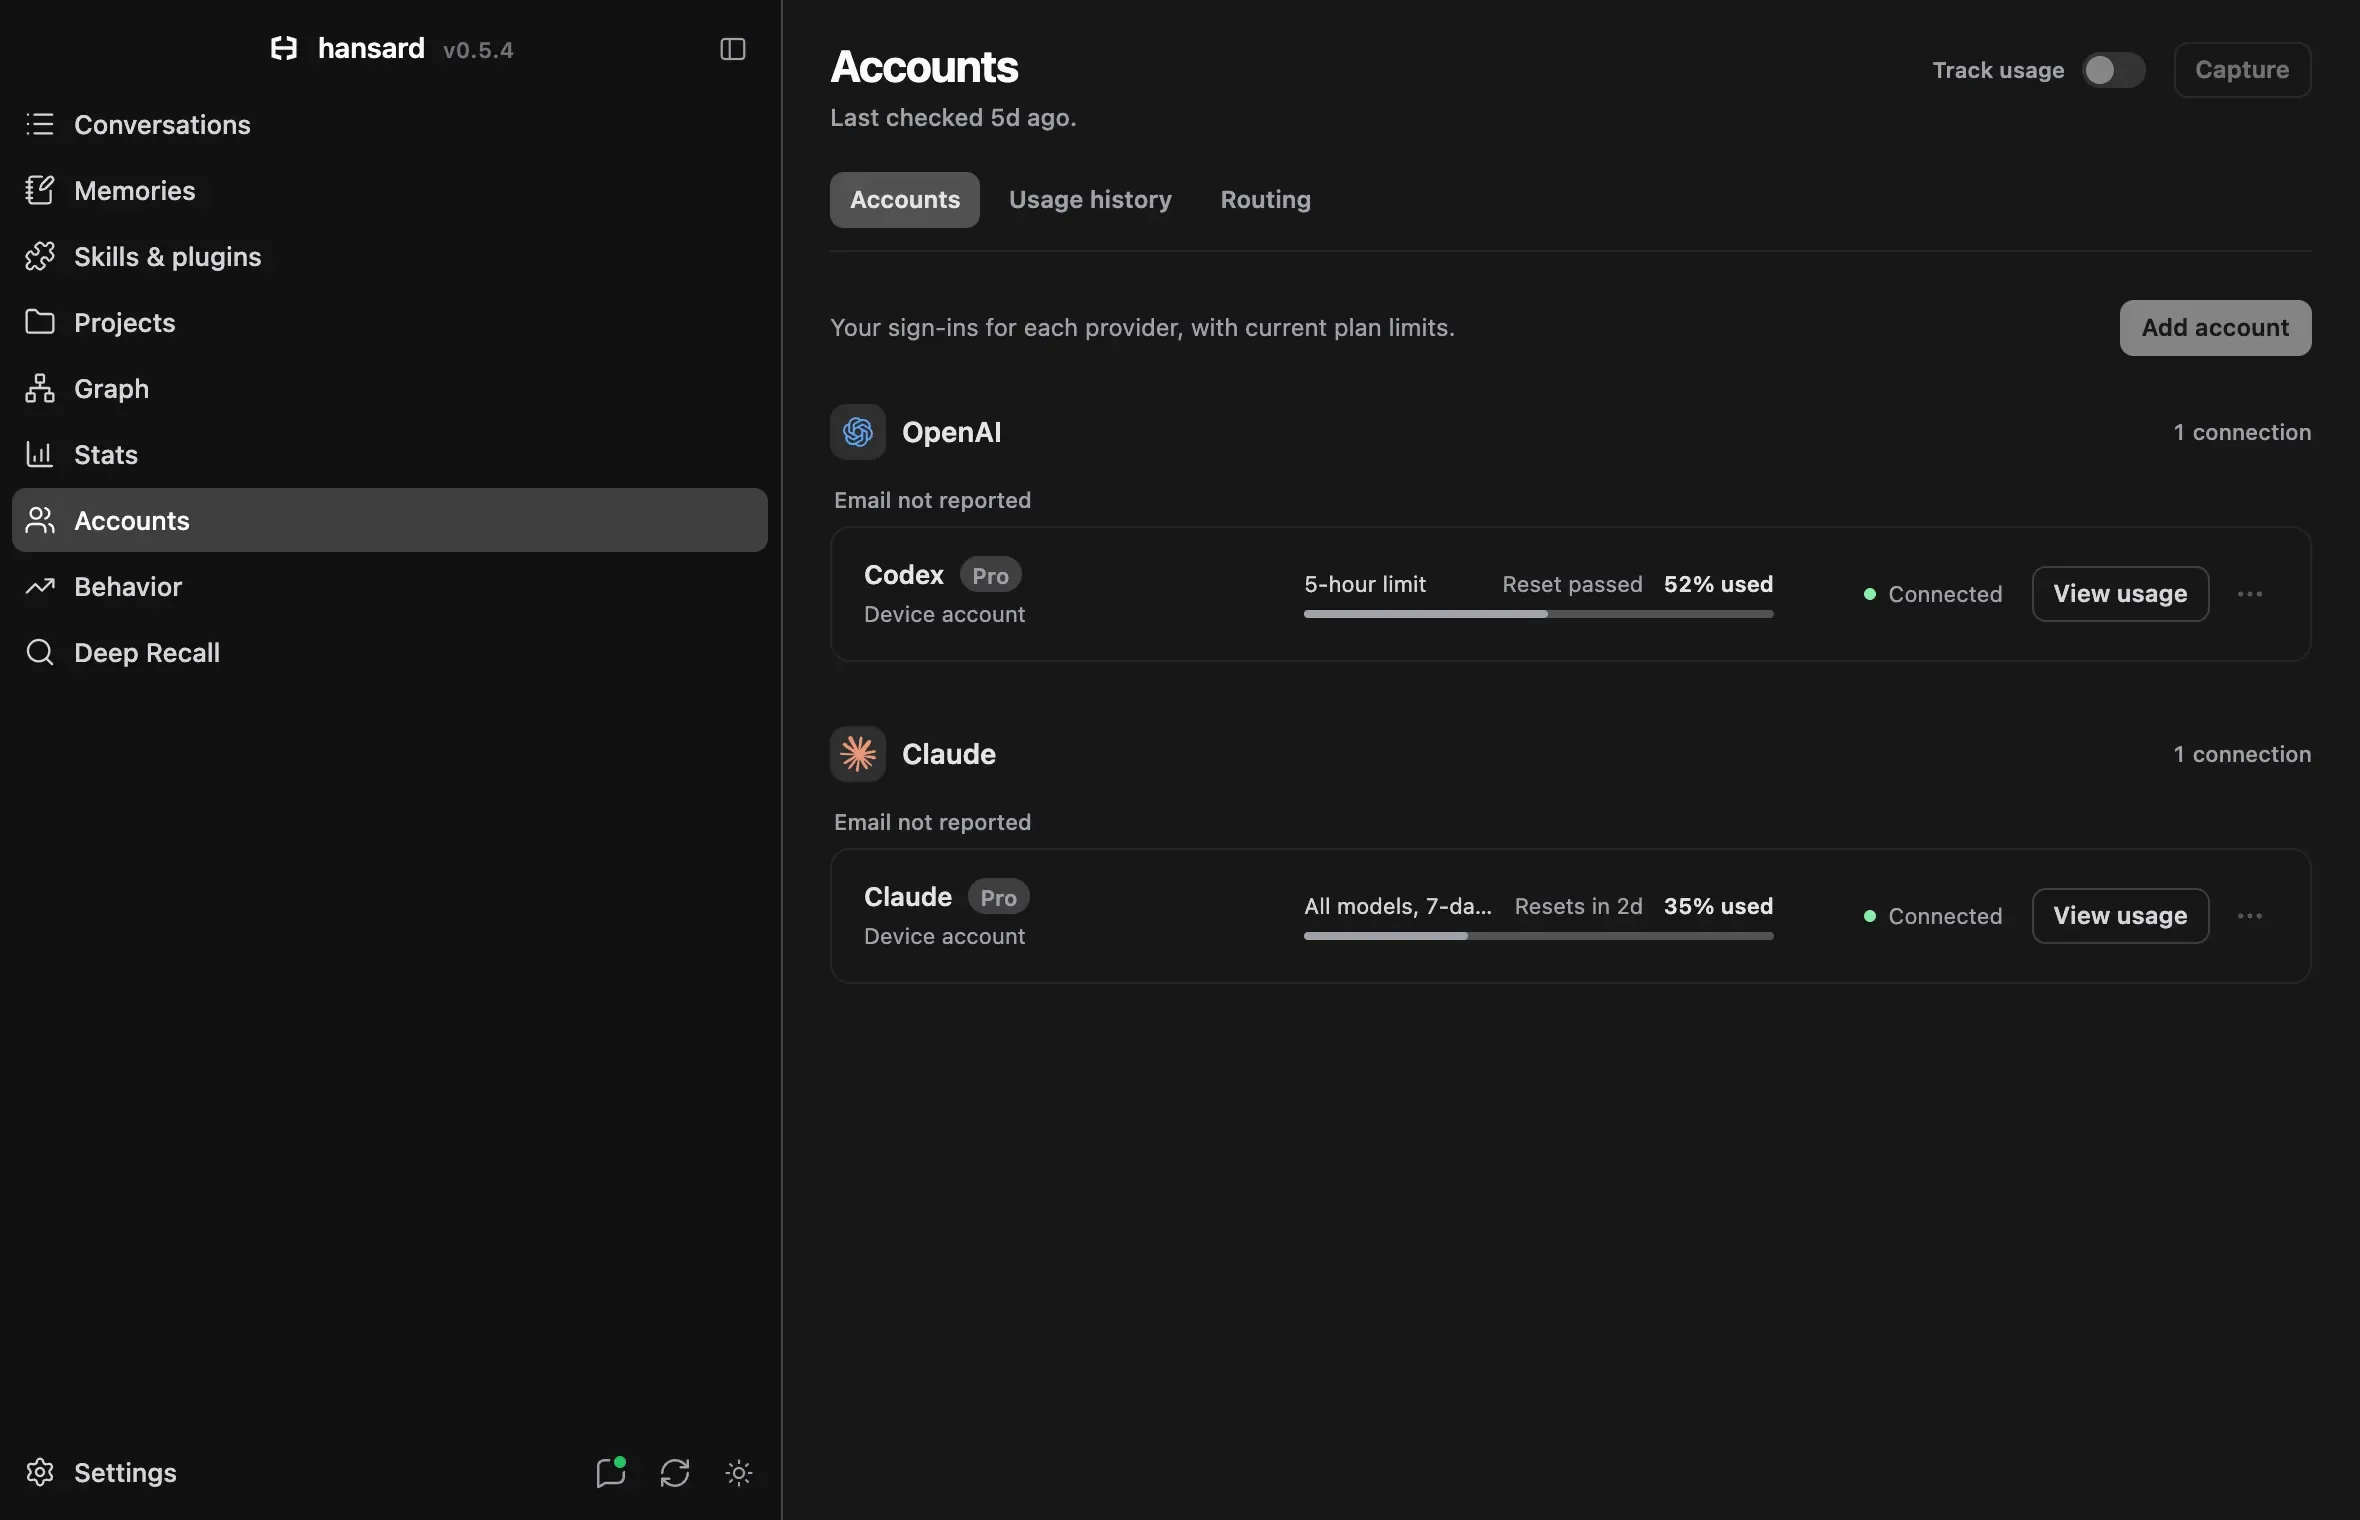The height and width of the screenshot is (1520, 2360).
Task: Click the '52% used' text
Action: 1718,584
